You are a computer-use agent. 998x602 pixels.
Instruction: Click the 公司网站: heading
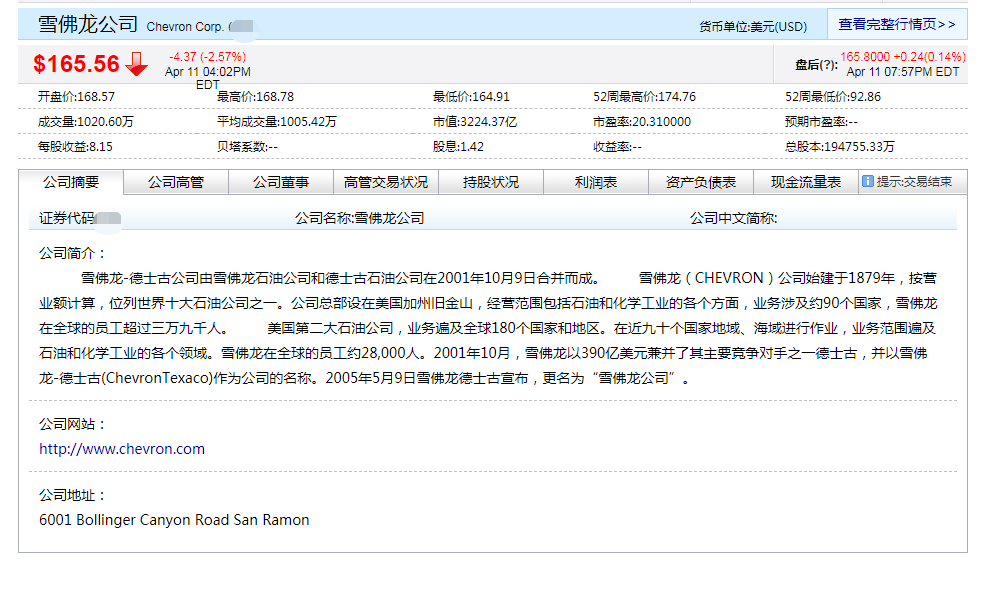[73, 424]
